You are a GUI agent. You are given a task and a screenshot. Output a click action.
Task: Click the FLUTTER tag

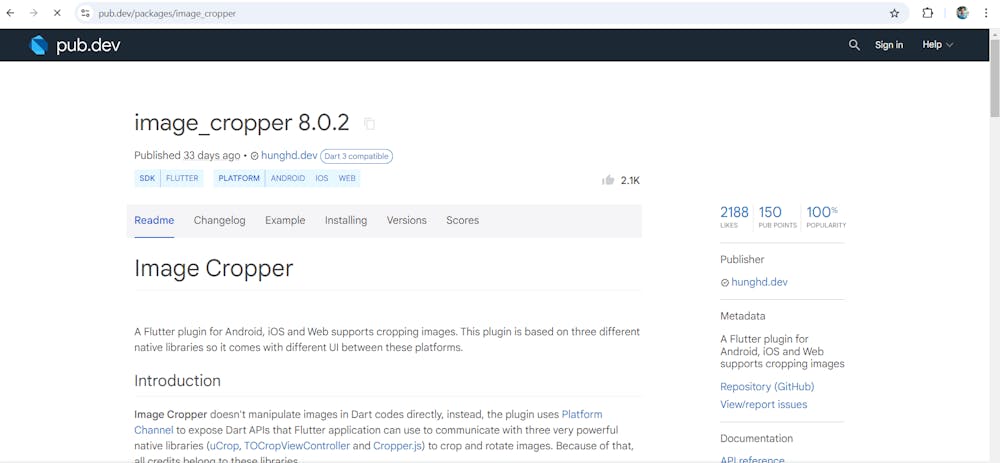(182, 179)
